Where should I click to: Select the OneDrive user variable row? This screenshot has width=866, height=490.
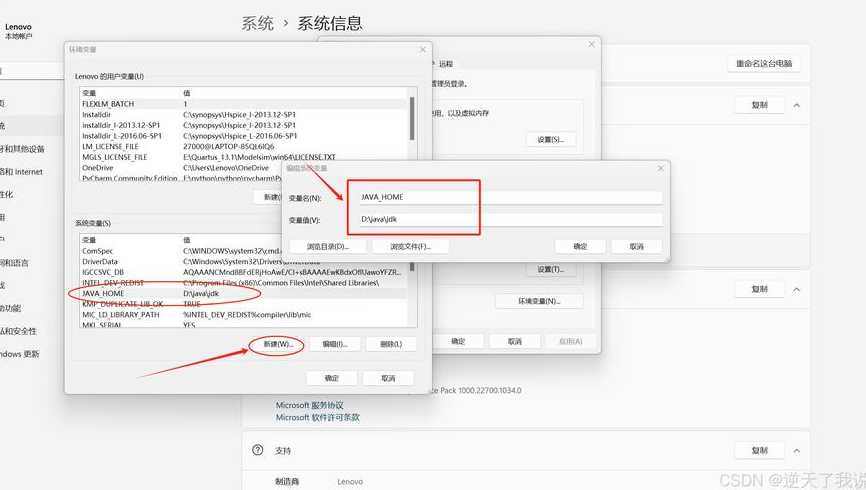coord(182,167)
